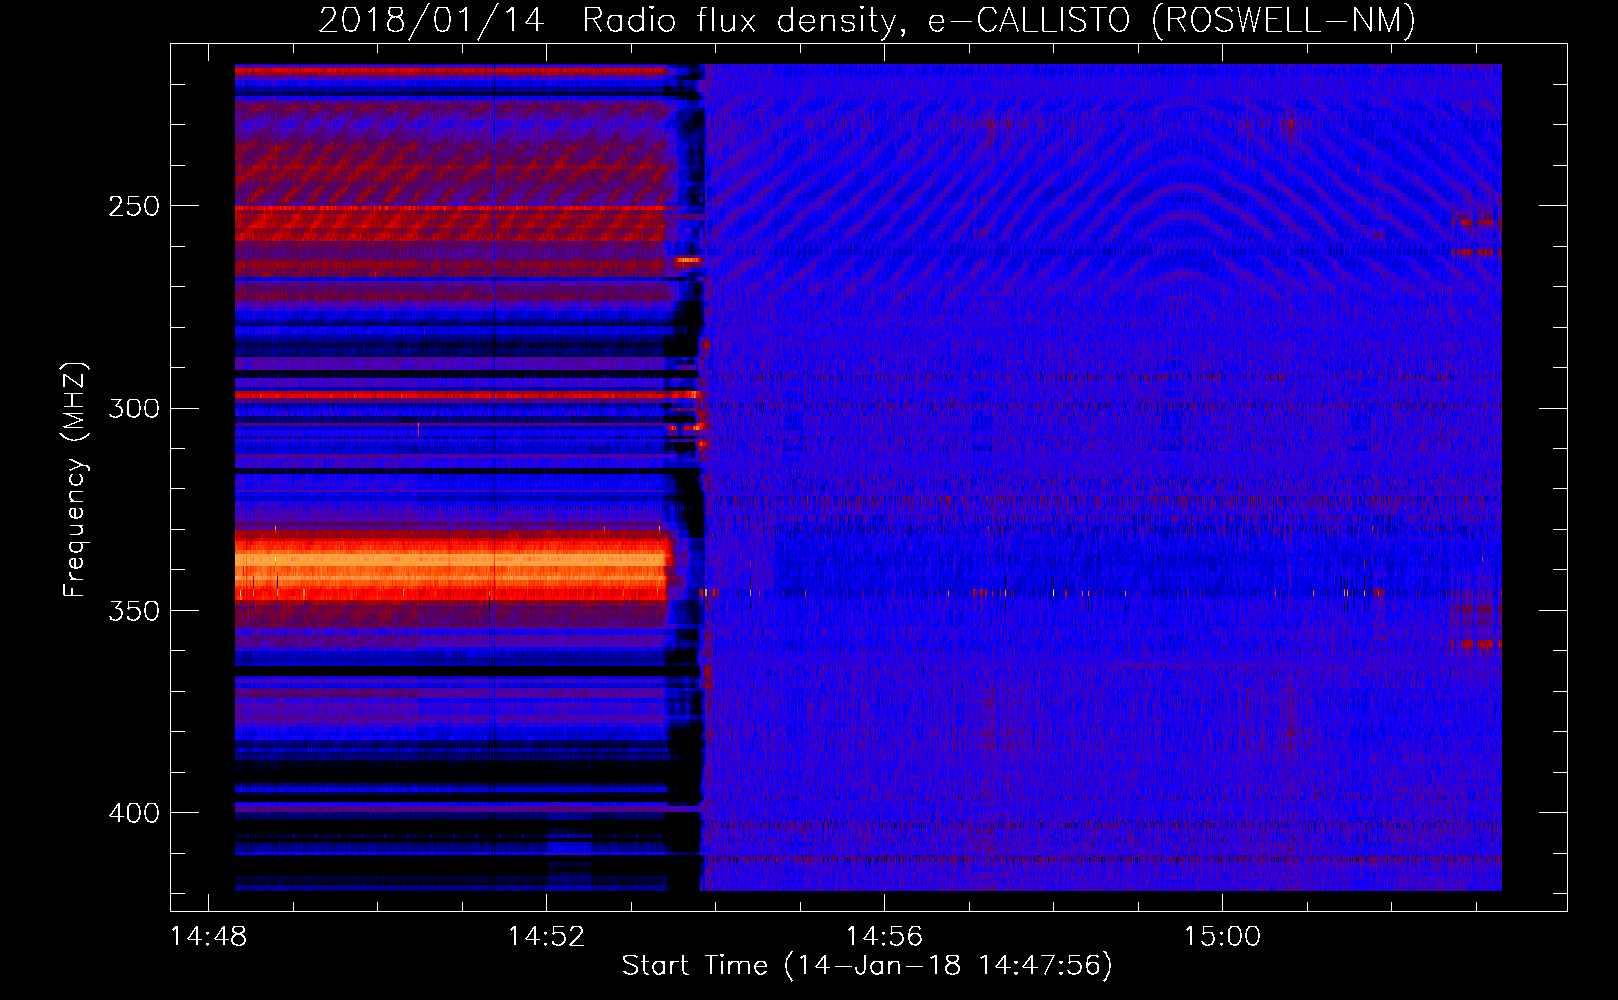Click the 14:52 time tick label

(546, 937)
